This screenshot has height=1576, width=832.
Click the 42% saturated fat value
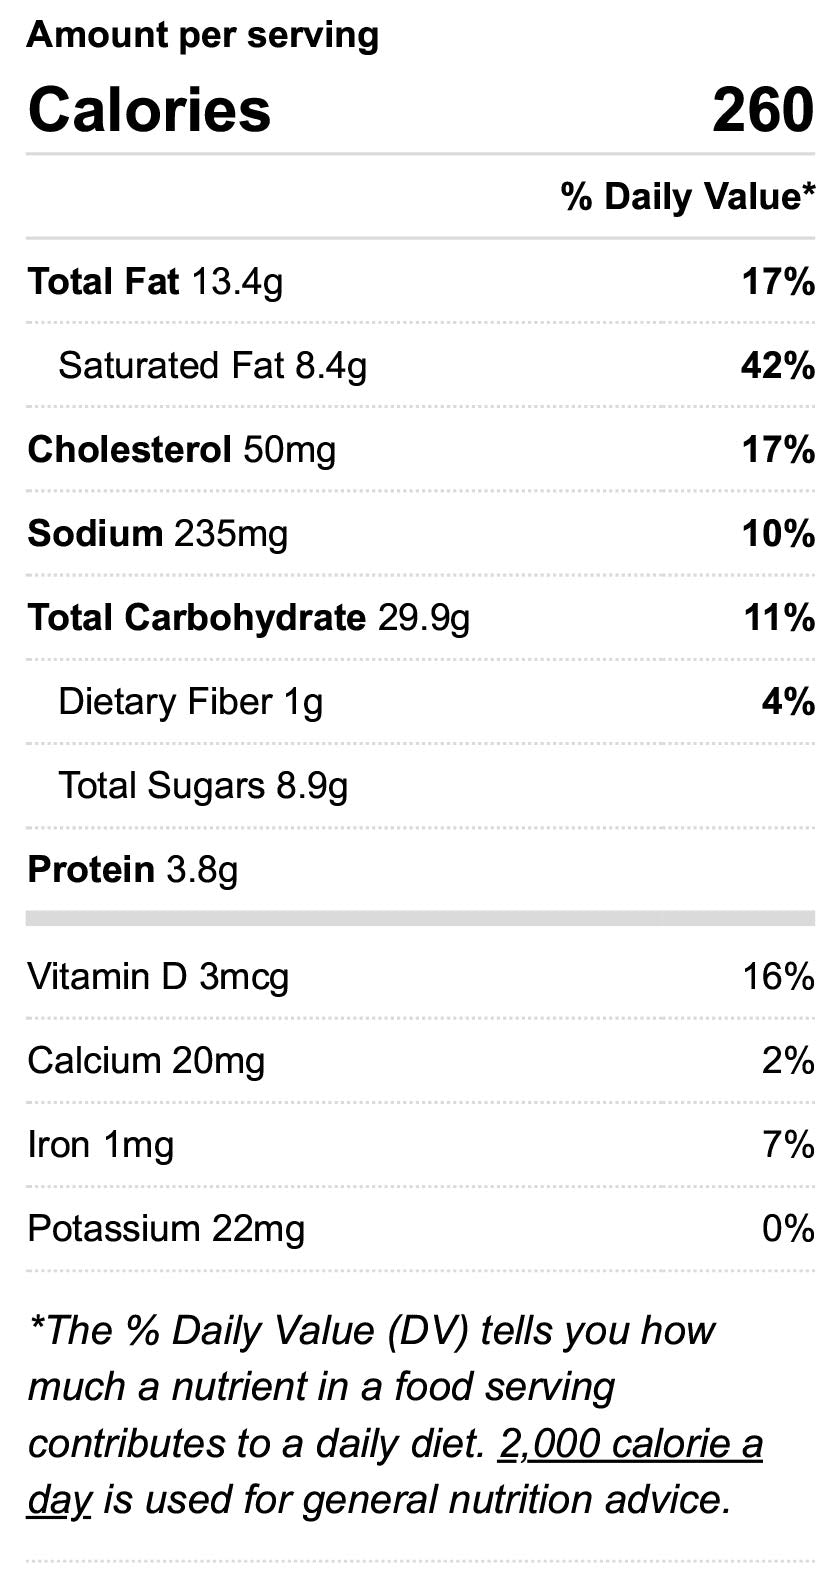(777, 366)
